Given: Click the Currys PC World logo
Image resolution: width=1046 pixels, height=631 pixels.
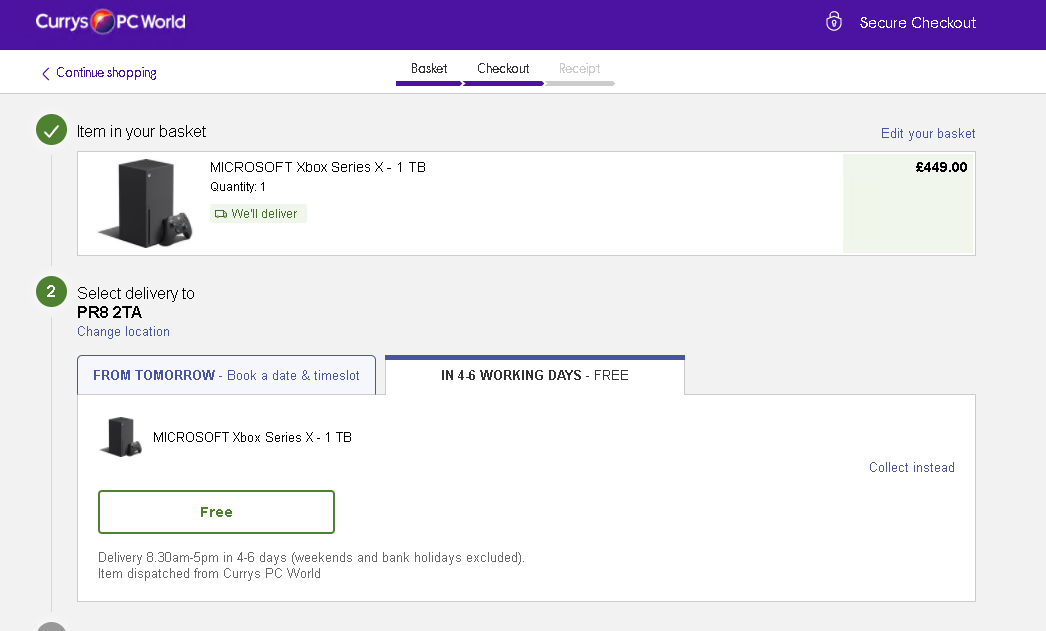Looking at the screenshot, I should coord(111,21).
